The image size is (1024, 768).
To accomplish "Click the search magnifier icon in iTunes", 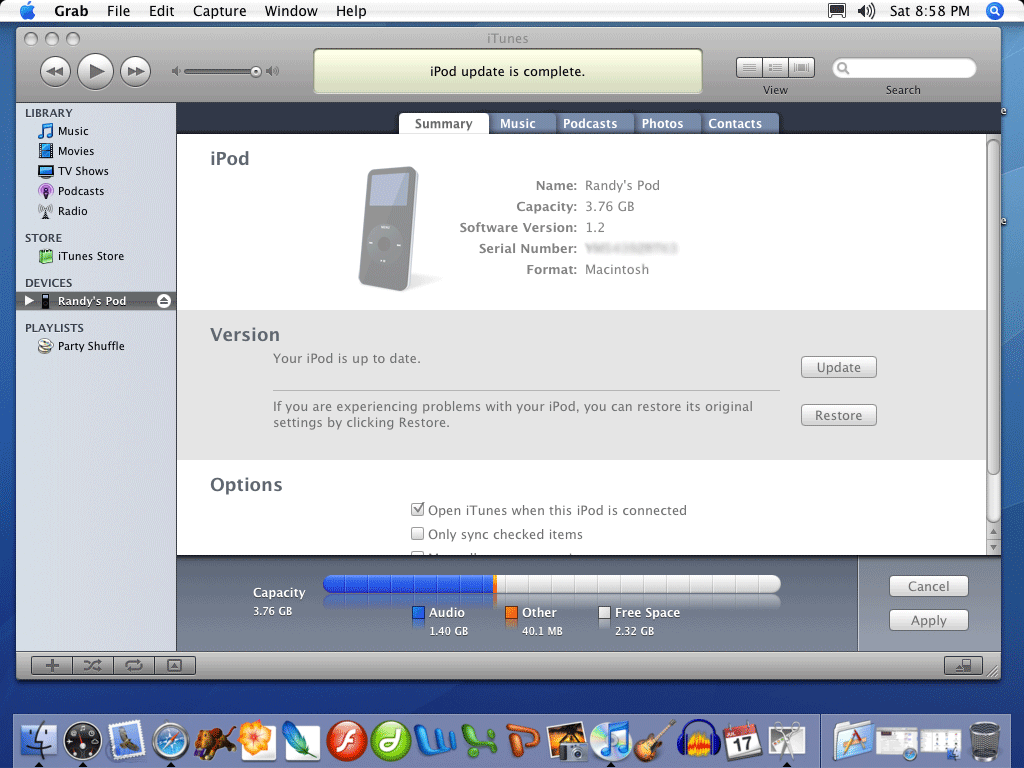I will pos(843,68).
